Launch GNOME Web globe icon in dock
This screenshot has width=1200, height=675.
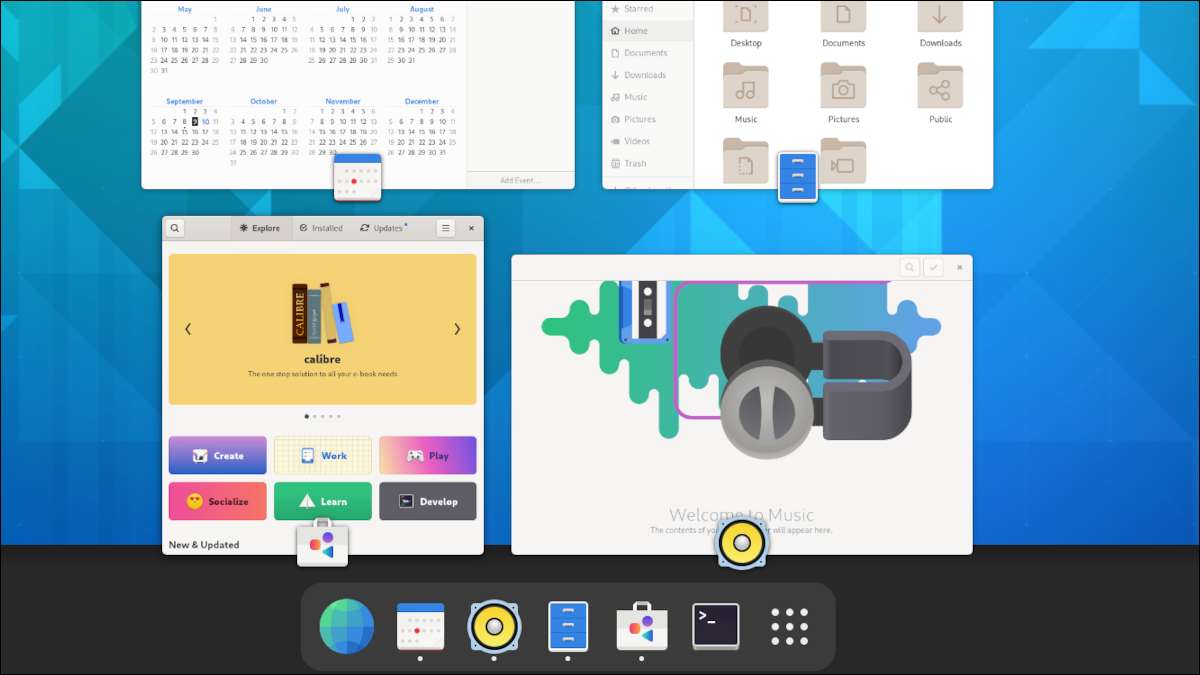(347, 626)
